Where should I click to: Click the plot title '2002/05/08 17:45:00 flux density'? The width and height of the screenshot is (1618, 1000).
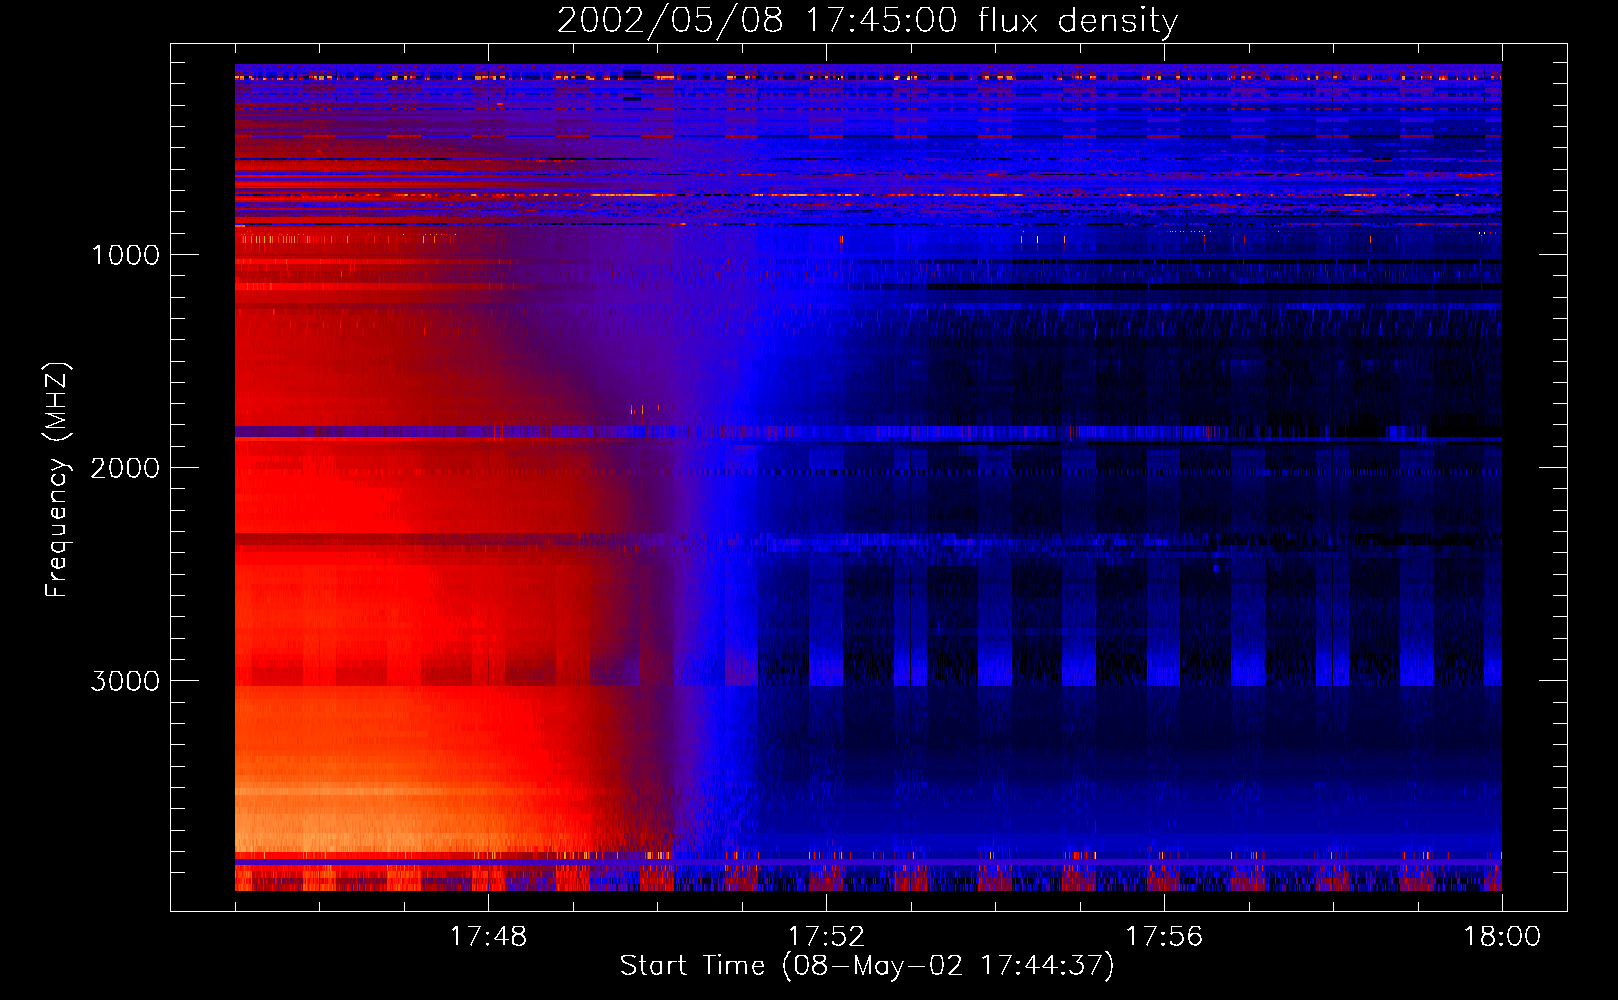(x=867, y=21)
